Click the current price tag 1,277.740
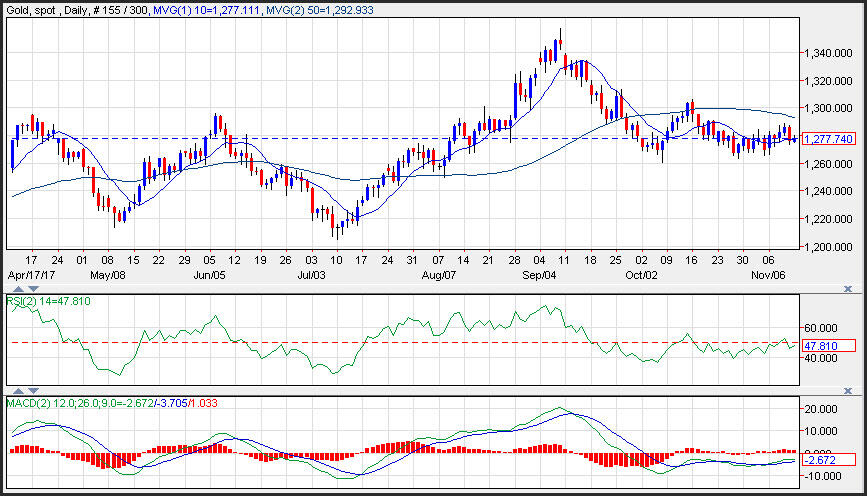 [827, 139]
